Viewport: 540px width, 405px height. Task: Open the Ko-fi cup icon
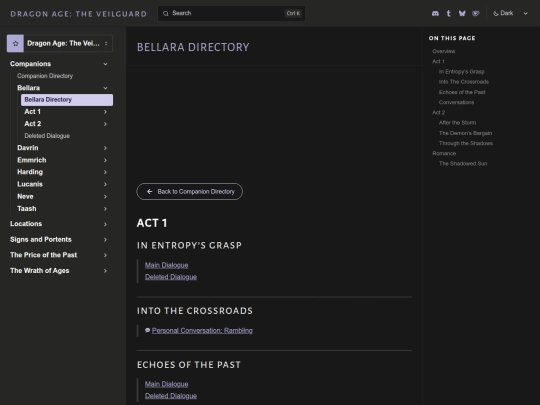pos(476,13)
